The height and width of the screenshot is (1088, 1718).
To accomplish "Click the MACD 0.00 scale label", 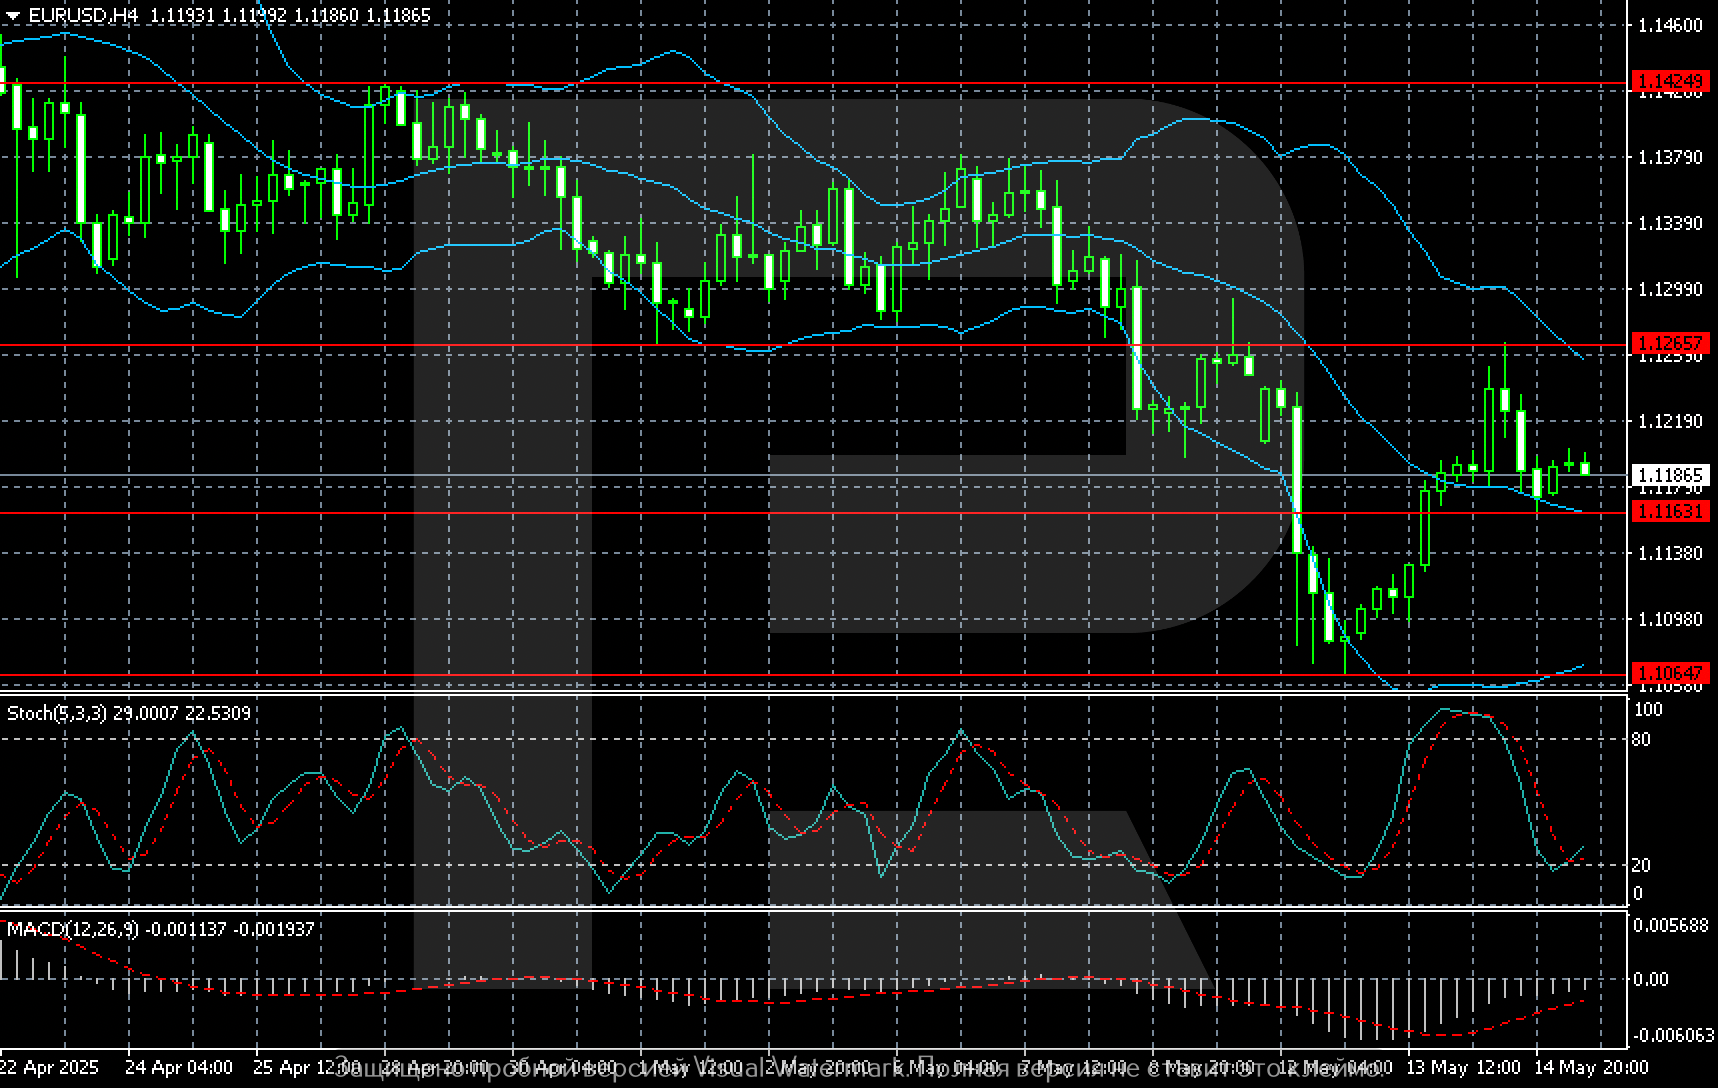I will pos(1650,979).
